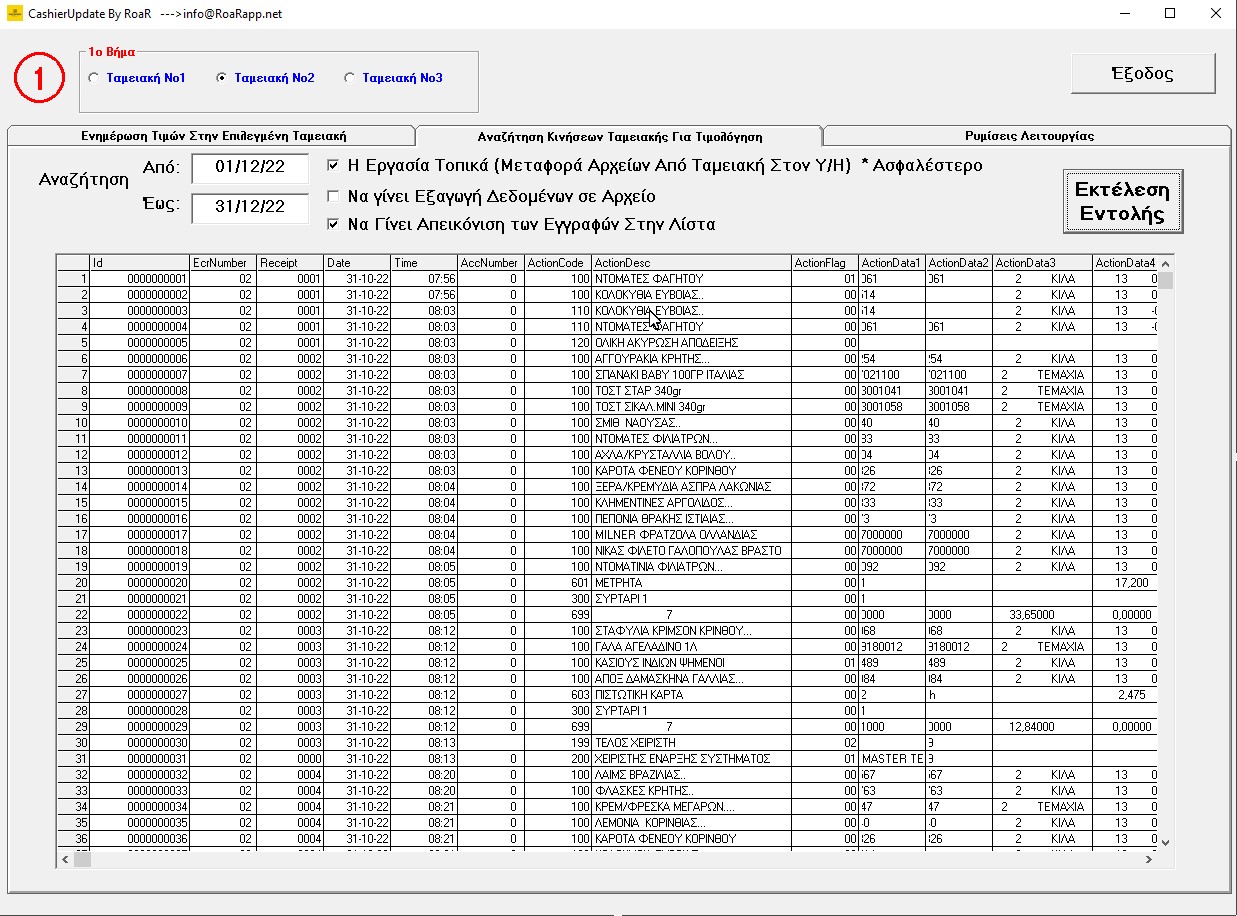Uncheck 'Να Γίνει Απεικόνιση των Εγγραφών'
1237x916 pixels.
pos(334,225)
